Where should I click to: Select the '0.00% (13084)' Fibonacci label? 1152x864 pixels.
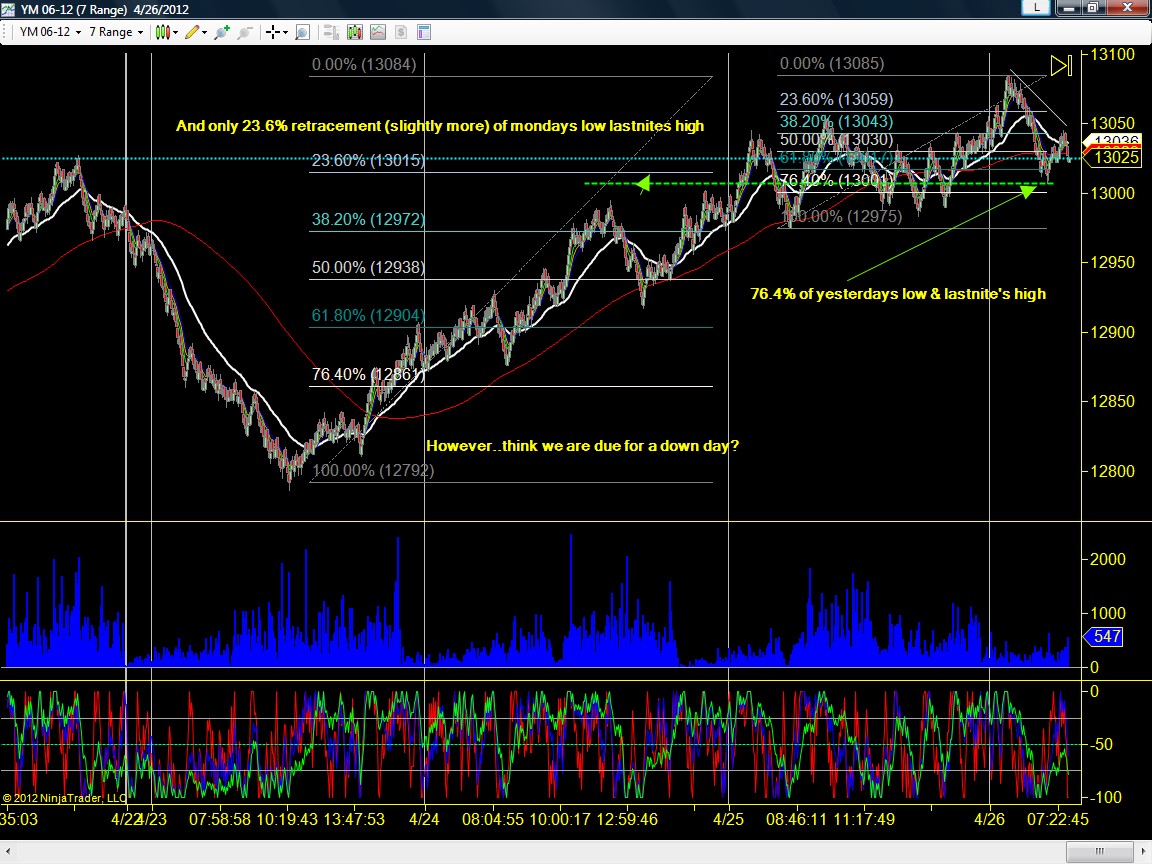pyautogui.click(x=364, y=65)
